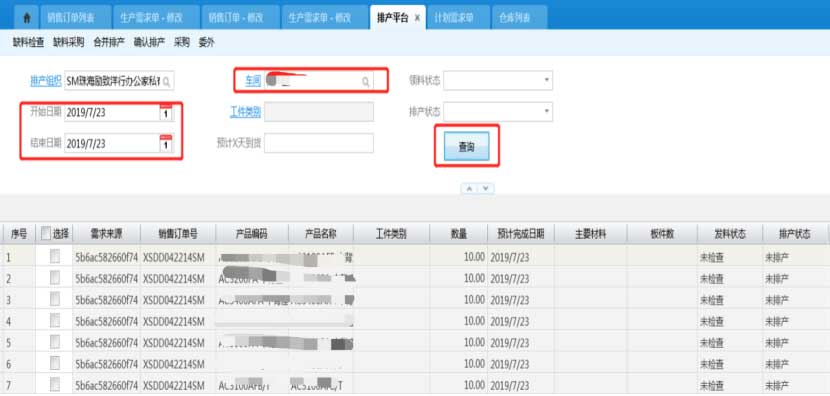Screen dimensions: 830x396
Task: Open the 结束日期 calendar picker icon
Action: tap(166, 143)
